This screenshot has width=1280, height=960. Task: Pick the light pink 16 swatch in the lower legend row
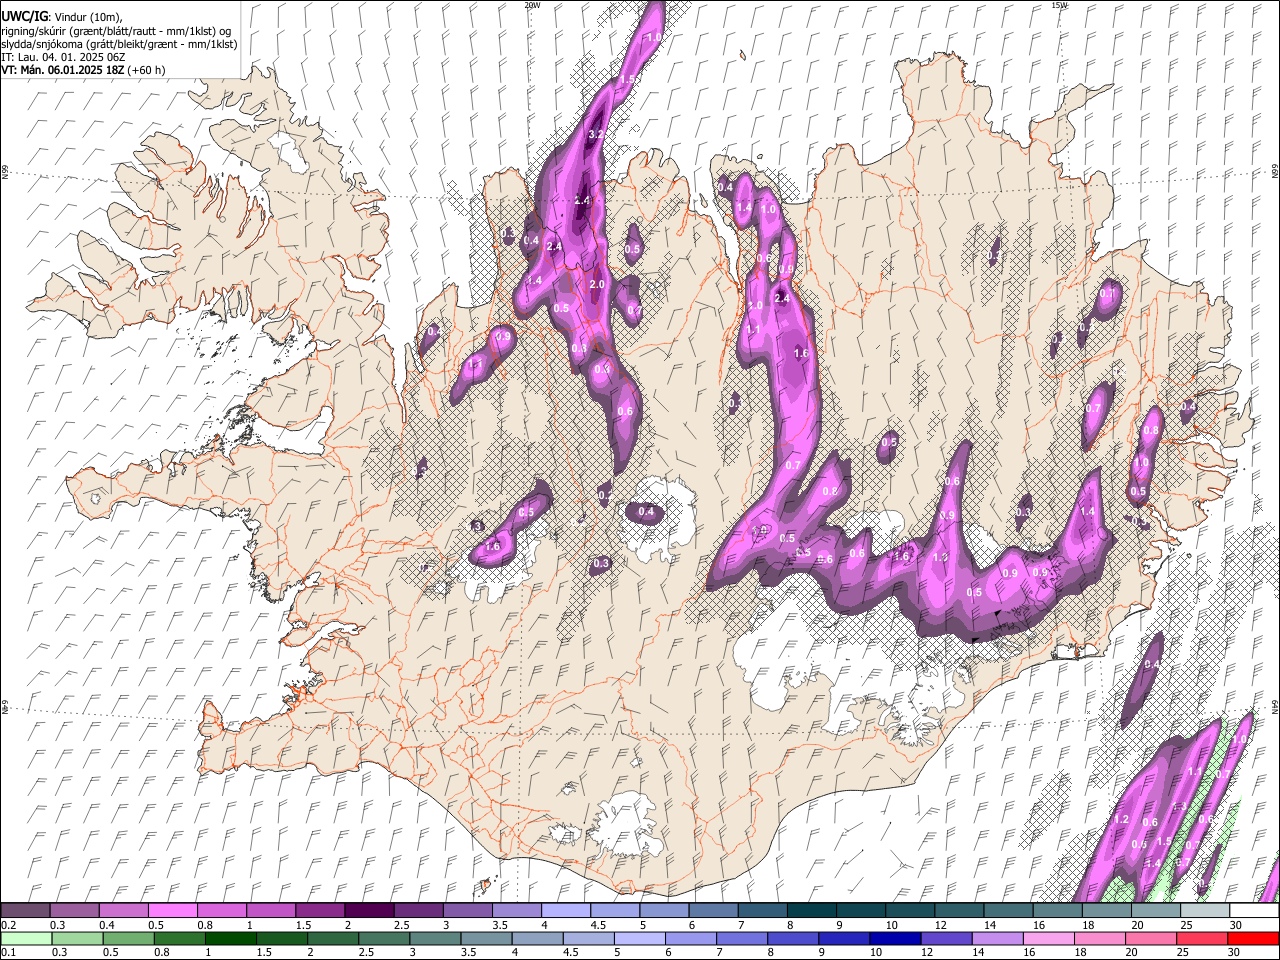(1049, 938)
